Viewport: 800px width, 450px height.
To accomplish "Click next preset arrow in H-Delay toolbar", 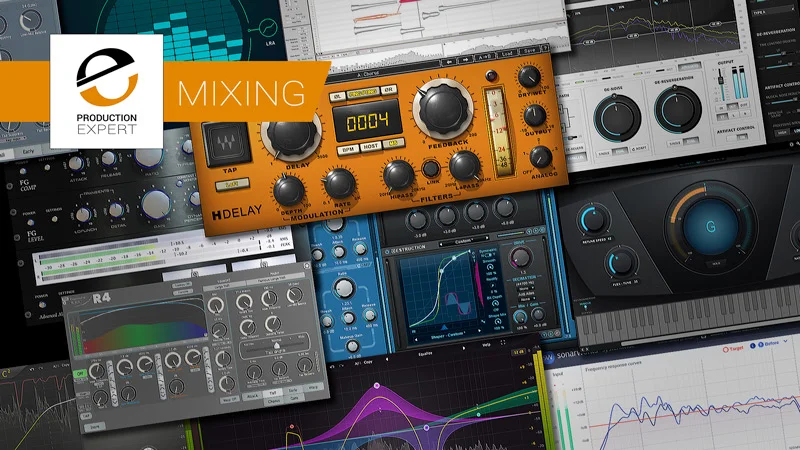I will (465, 60).
